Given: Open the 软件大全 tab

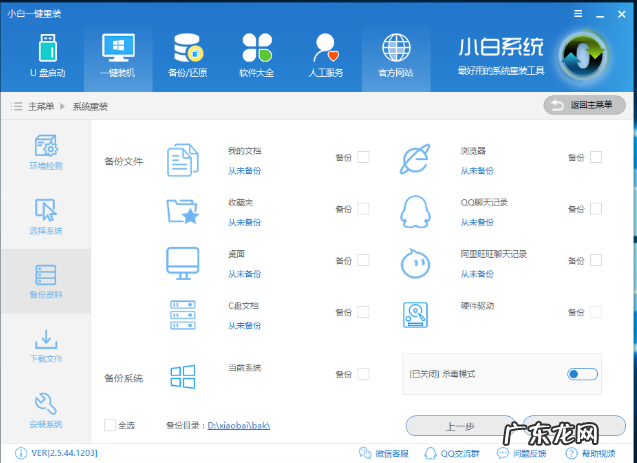Looking at the screenshot, I should click(257, 56).
